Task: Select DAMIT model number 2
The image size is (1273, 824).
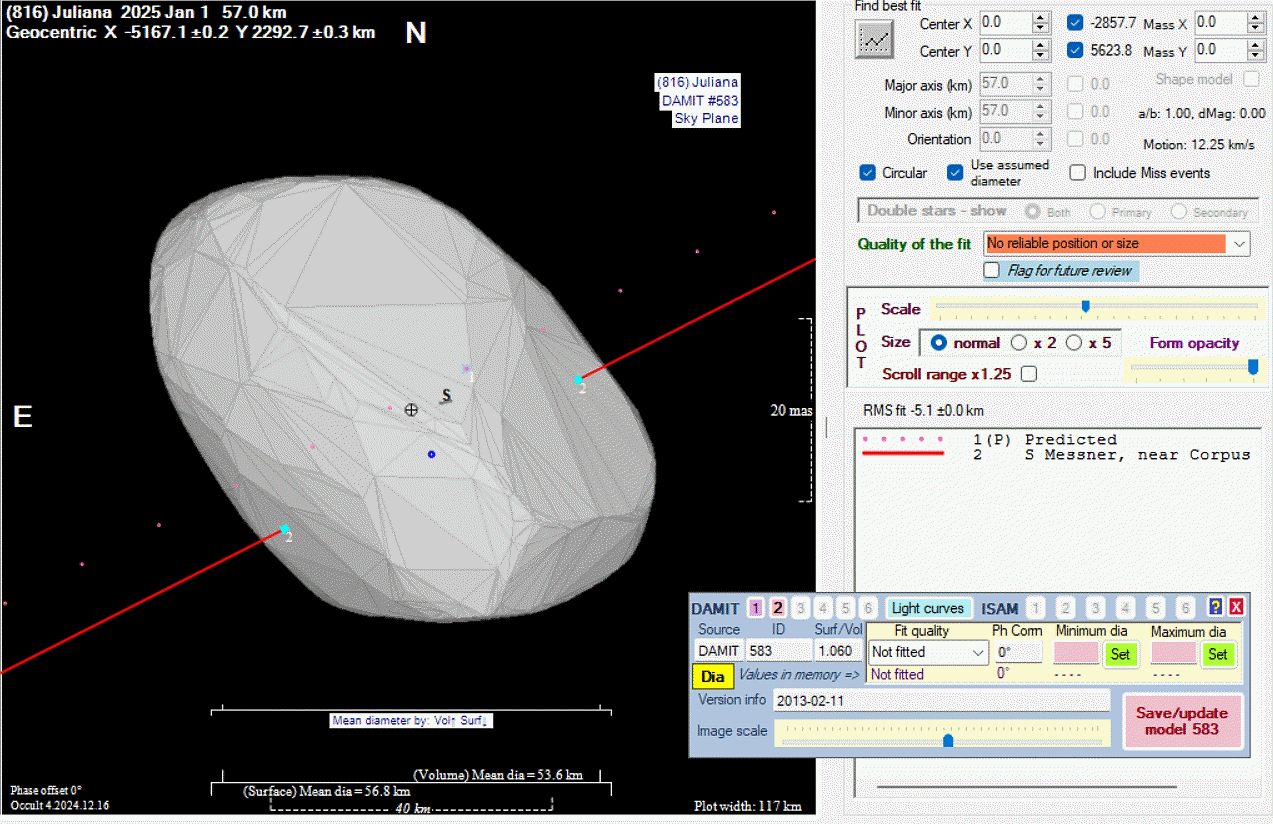Action: click(x=777, y=608)
